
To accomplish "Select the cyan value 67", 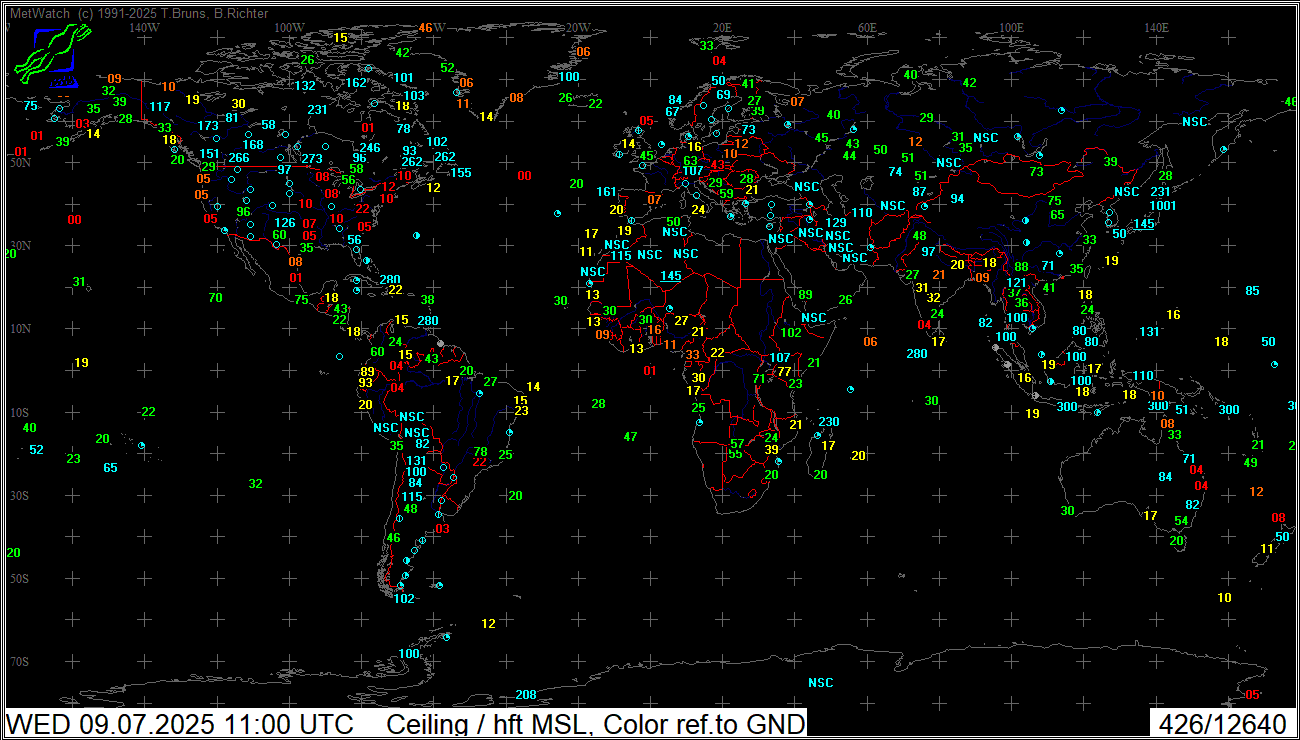I will 672,112.
